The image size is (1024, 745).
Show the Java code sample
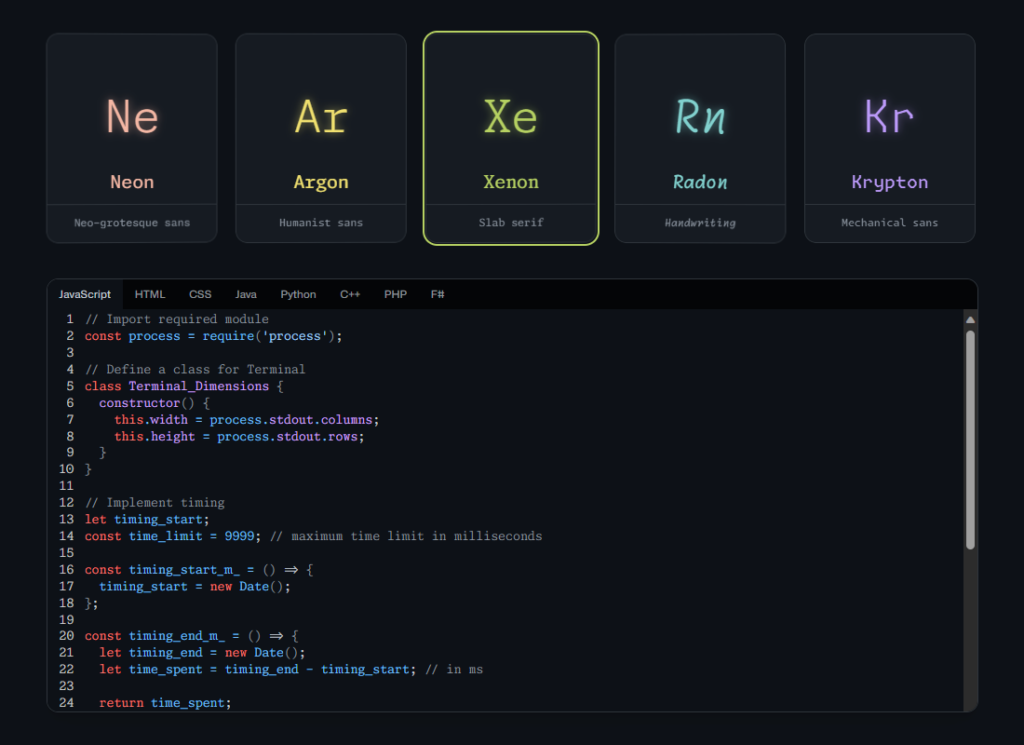246,294
